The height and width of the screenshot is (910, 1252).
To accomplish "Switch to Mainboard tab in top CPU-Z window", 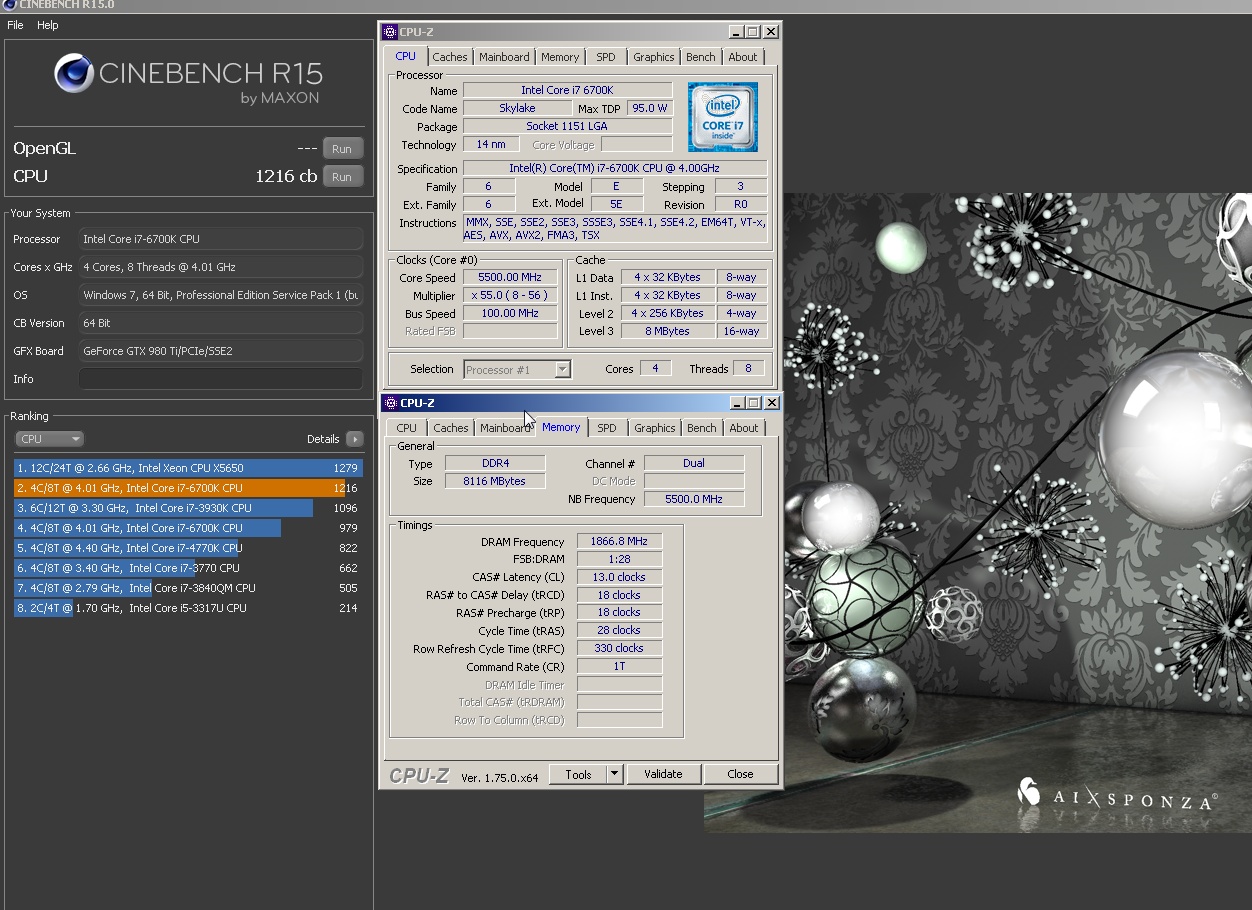I will coord(504,57).
